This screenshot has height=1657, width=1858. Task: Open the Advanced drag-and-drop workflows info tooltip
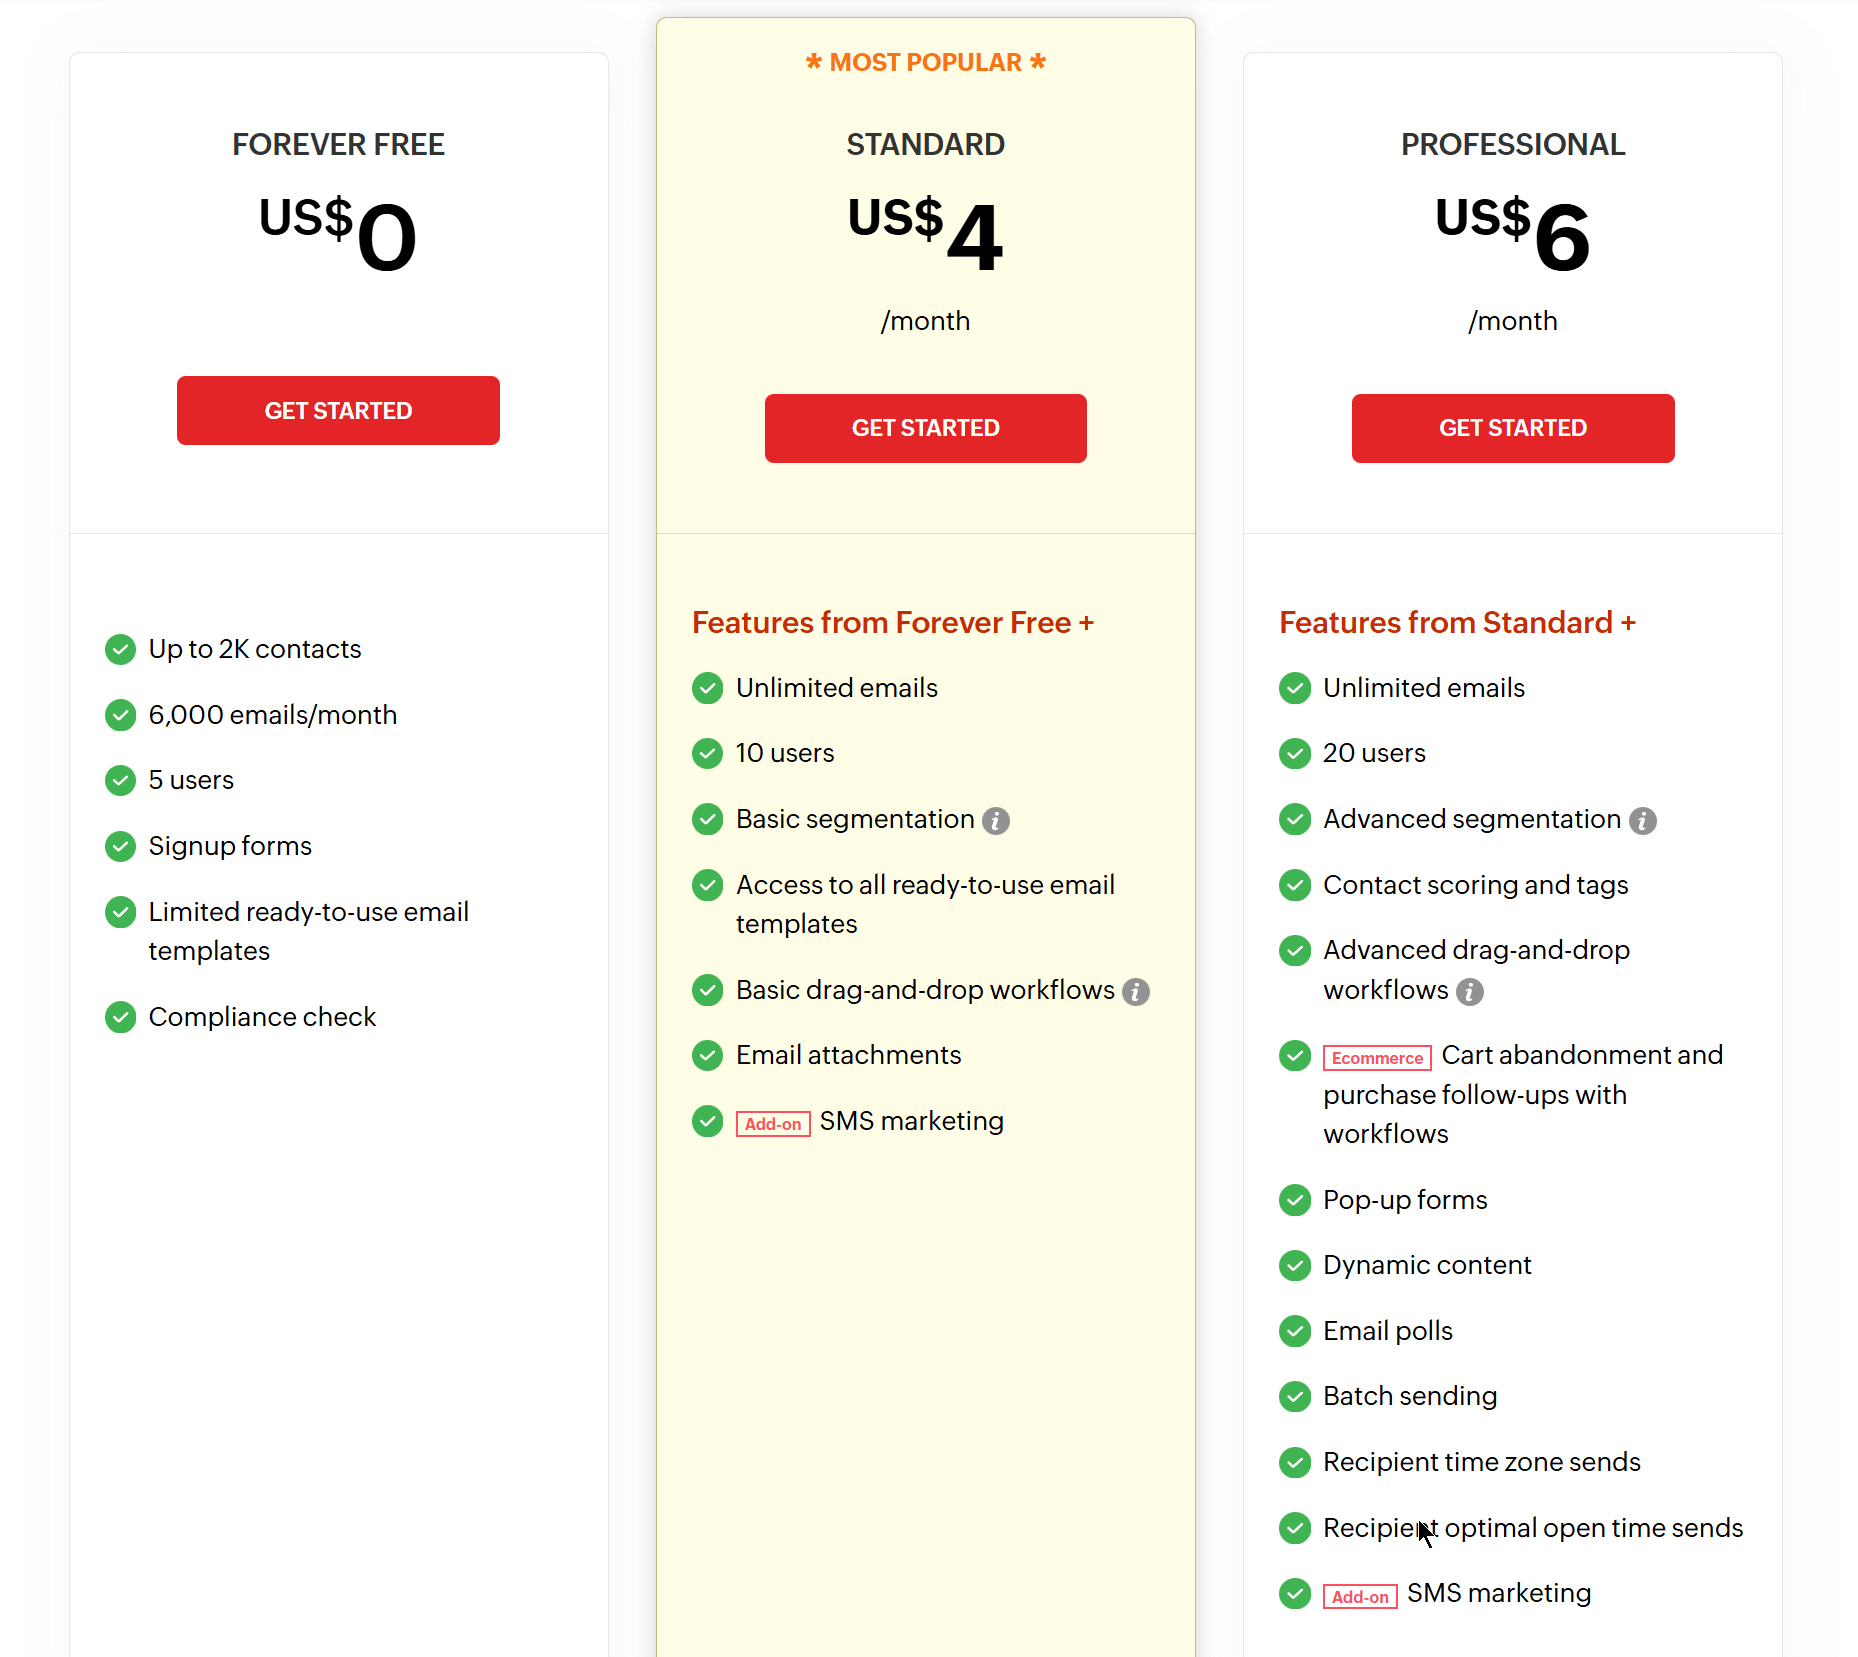(1469, 991)
